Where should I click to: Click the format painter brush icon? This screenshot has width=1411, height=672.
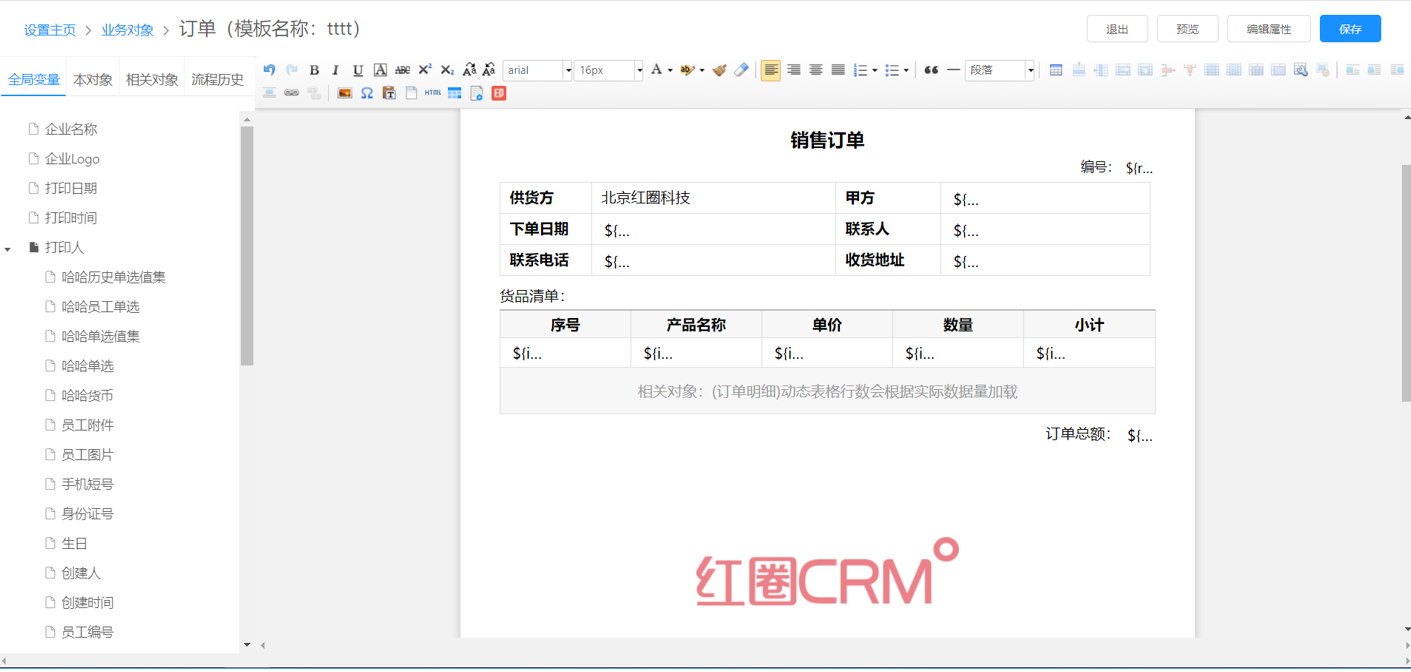719,70
